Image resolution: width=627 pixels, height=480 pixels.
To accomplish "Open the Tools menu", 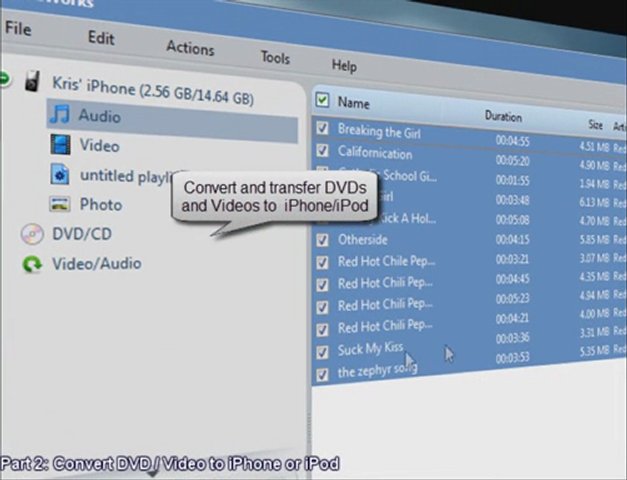I will pos(275,57).
